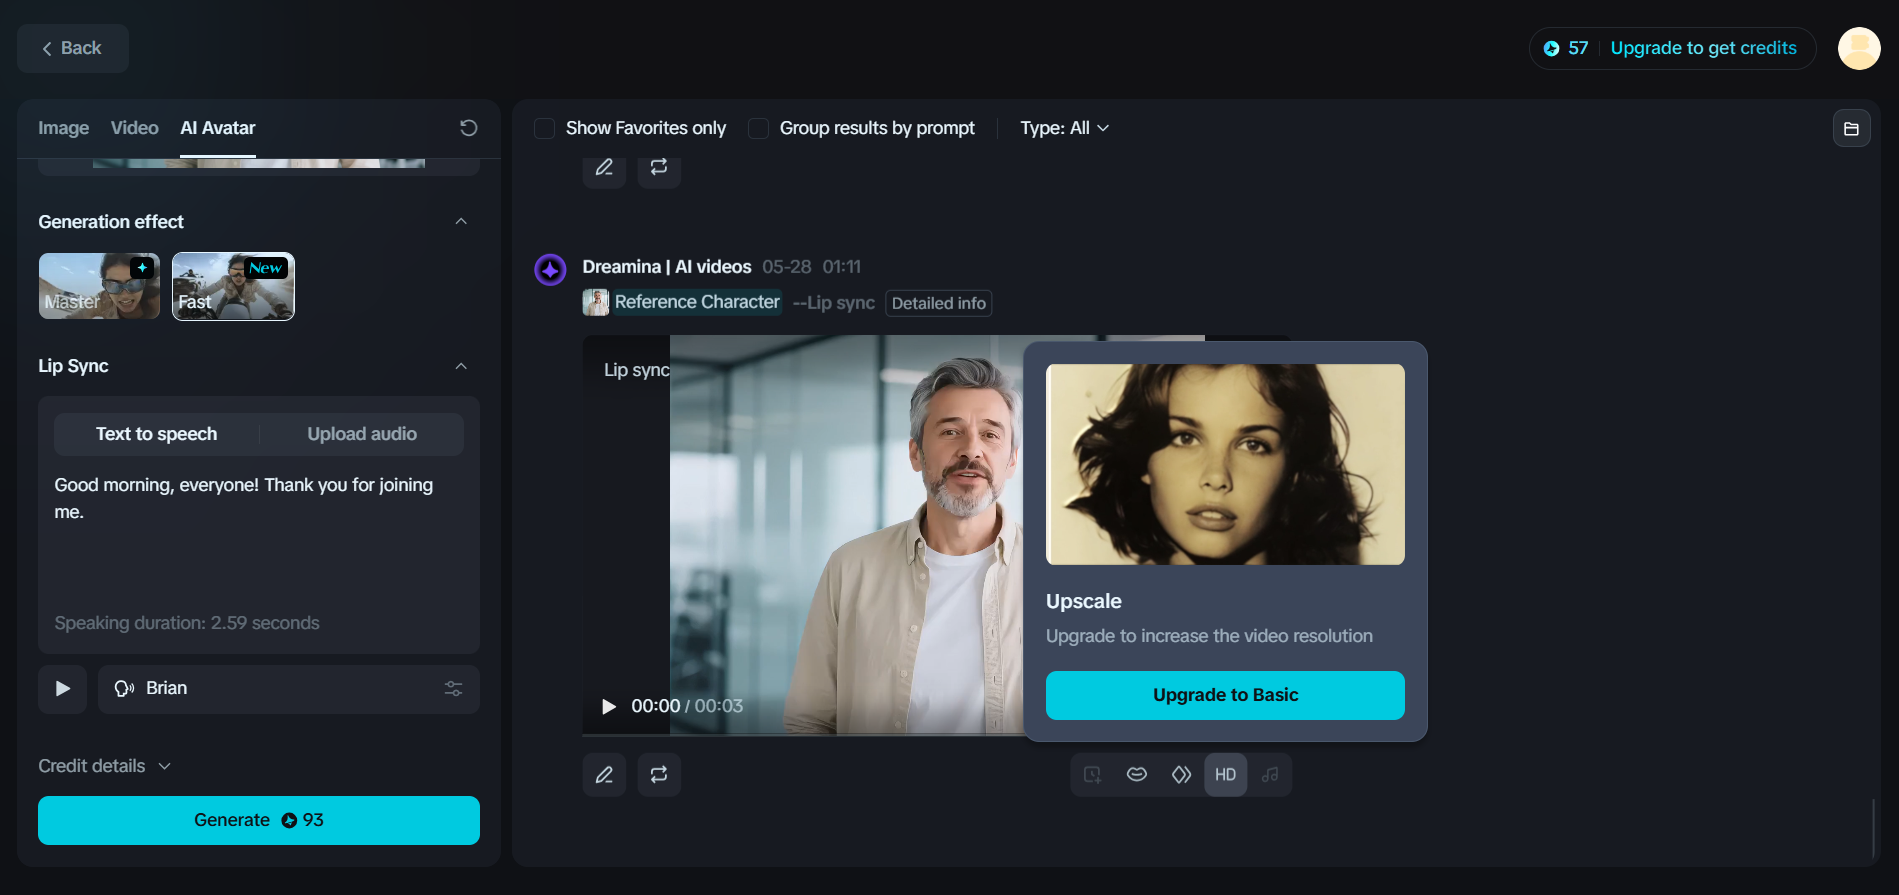Click the Reference Character tag
The image size is (1899, 895).
(x=682, y=302)
